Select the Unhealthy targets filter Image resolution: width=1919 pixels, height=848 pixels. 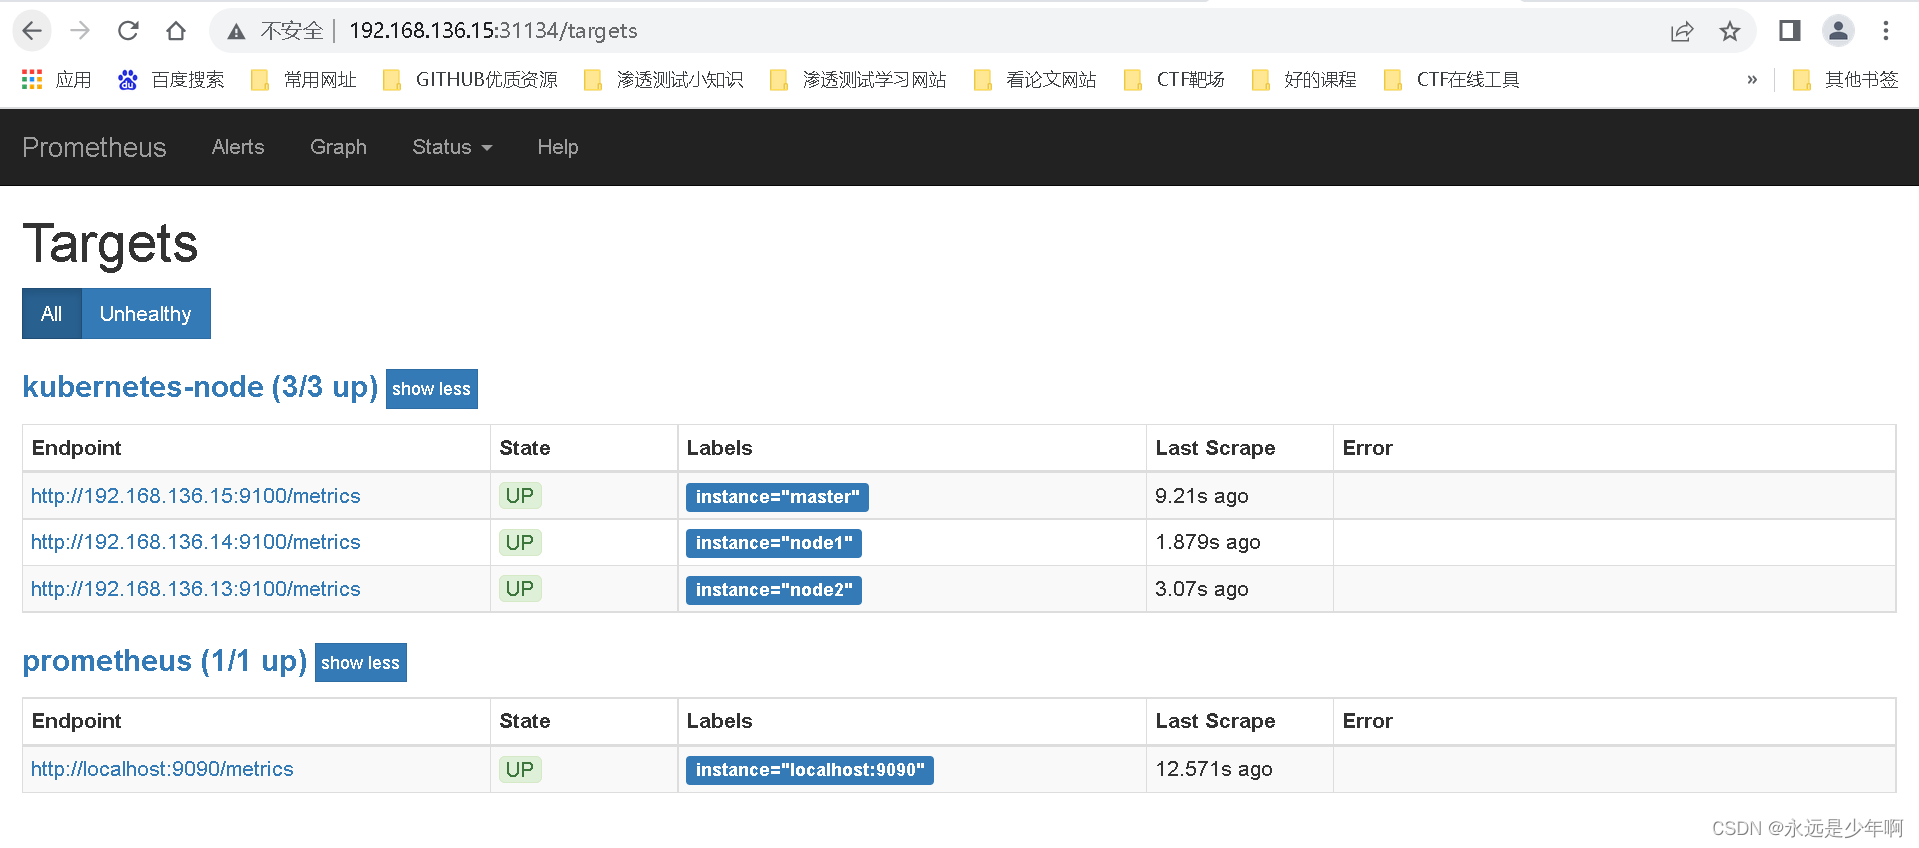pos(146,314)
